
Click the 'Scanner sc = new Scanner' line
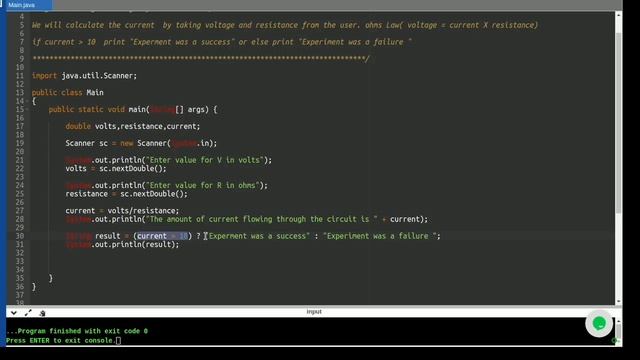point(141,143)
